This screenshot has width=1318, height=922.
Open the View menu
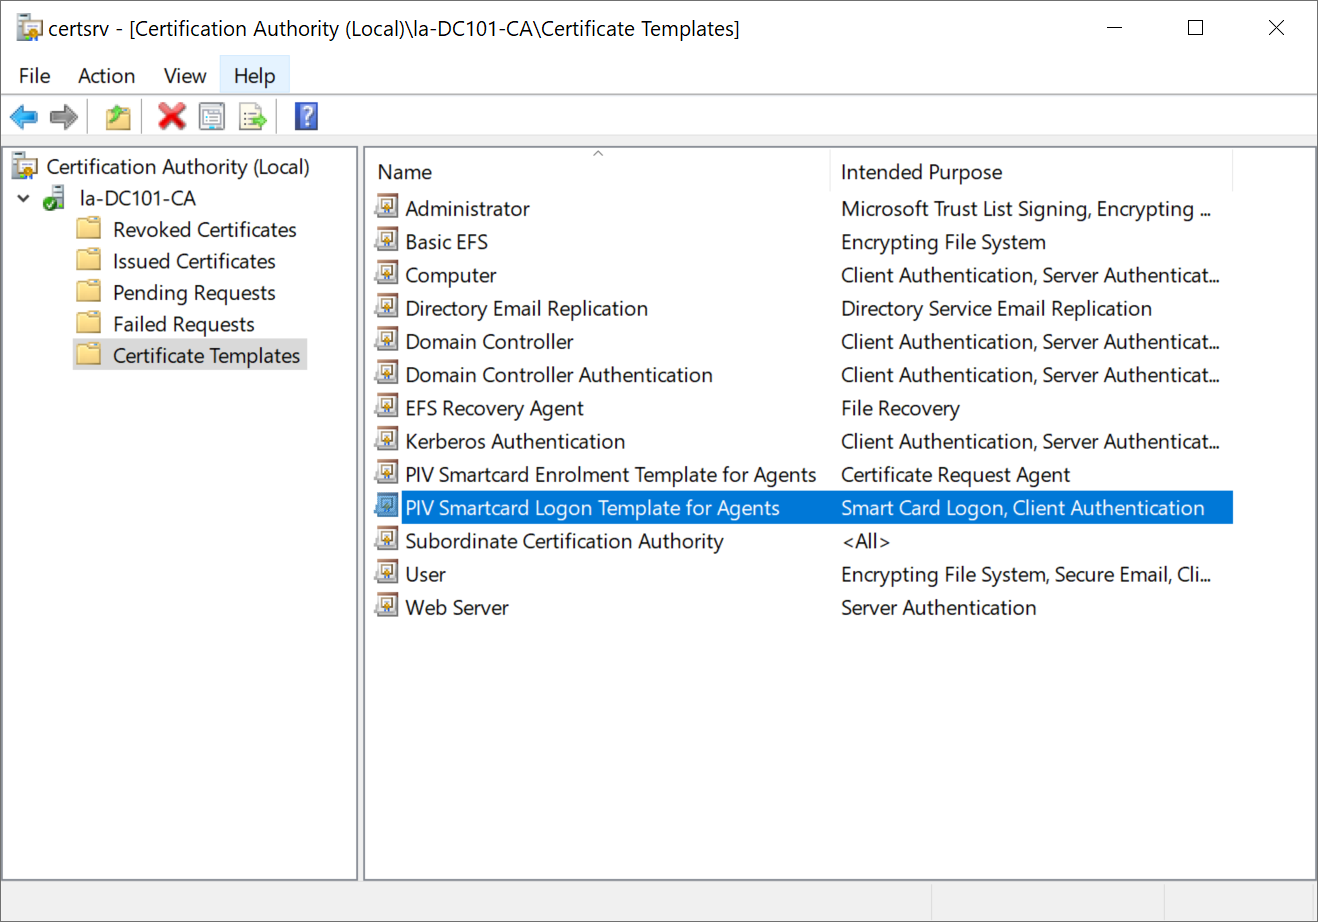[185, 76]
